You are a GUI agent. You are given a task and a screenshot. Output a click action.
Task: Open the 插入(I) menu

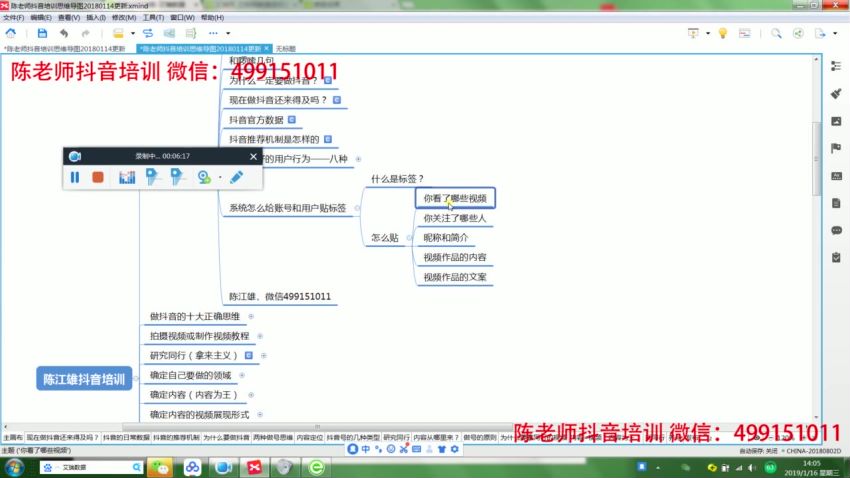tap(96, 18)
